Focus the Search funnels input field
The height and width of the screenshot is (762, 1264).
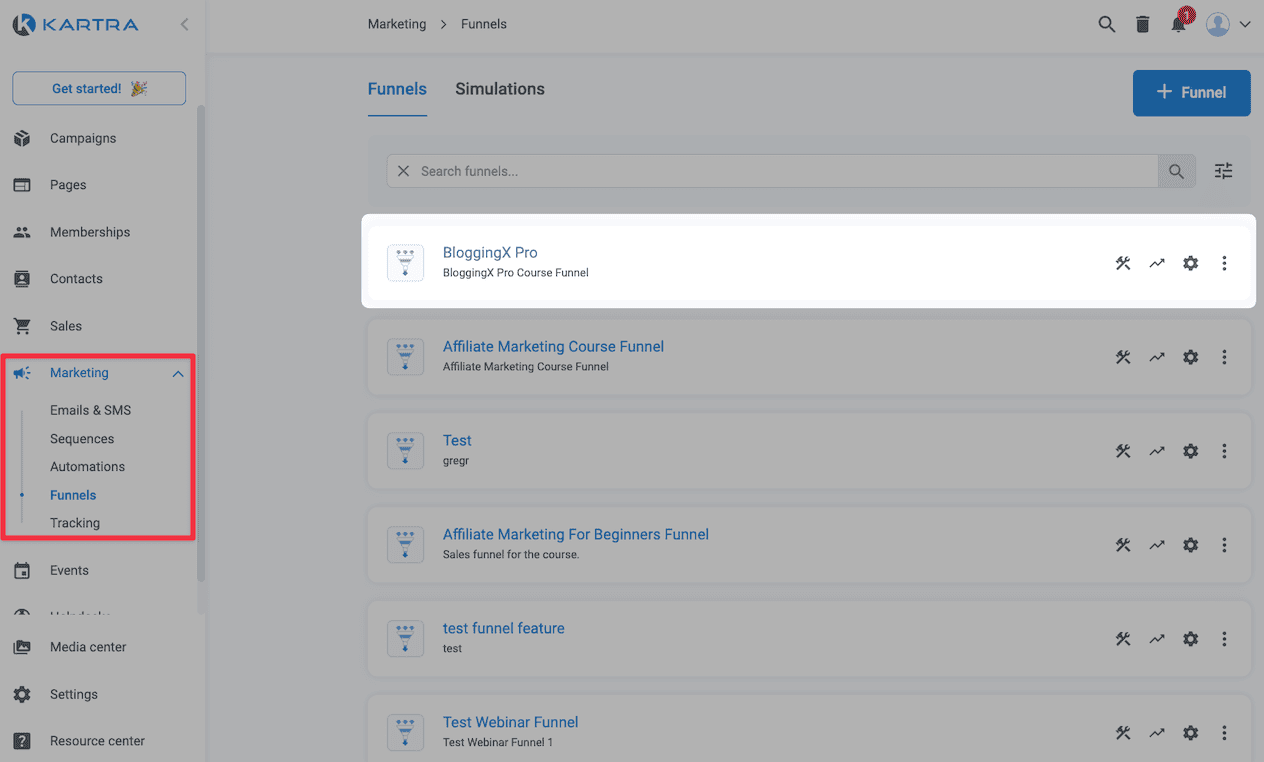pos(772,171)
